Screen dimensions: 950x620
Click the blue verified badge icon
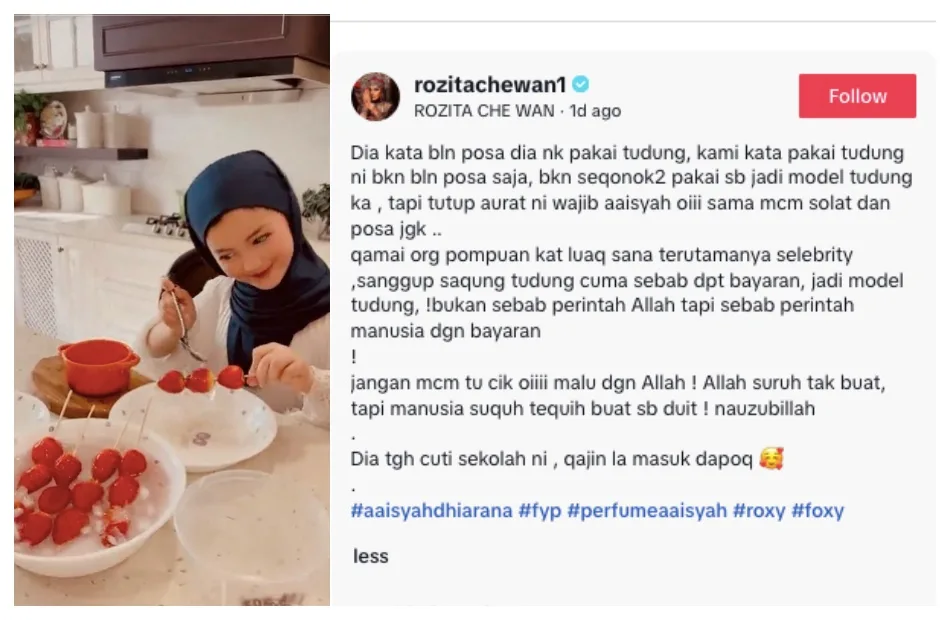tap(580, 84)
